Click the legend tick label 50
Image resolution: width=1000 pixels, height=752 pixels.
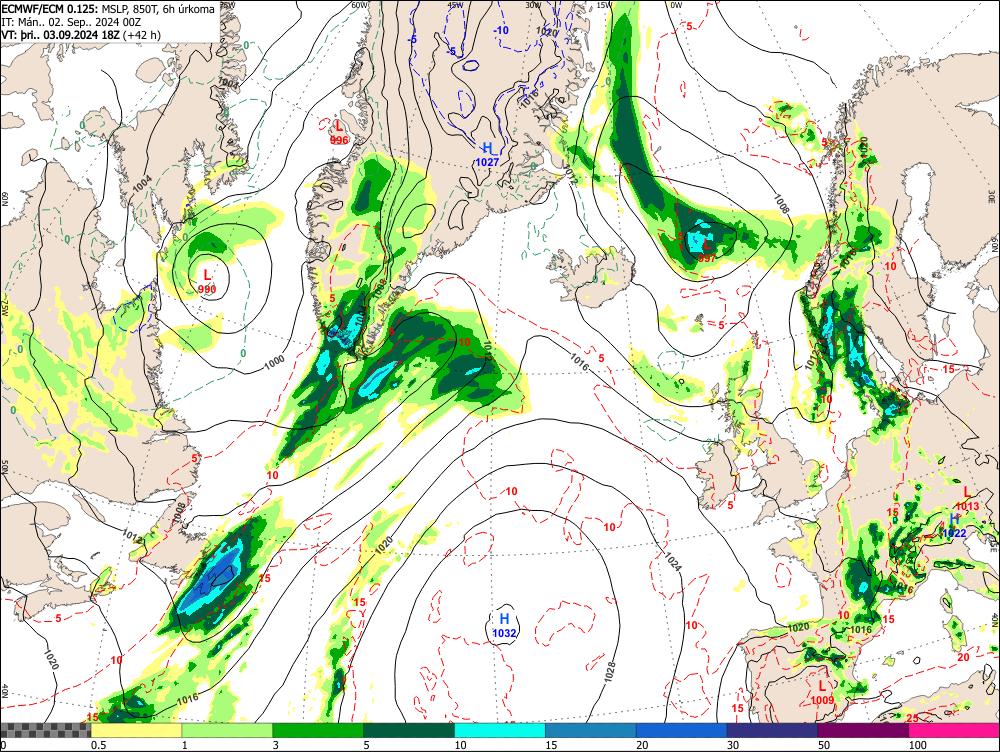[824, 745]
